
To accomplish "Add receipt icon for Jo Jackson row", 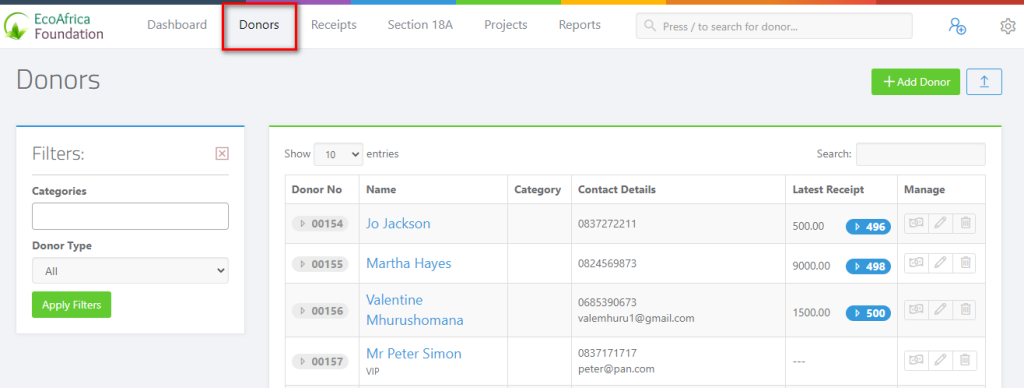I will 916,223.
